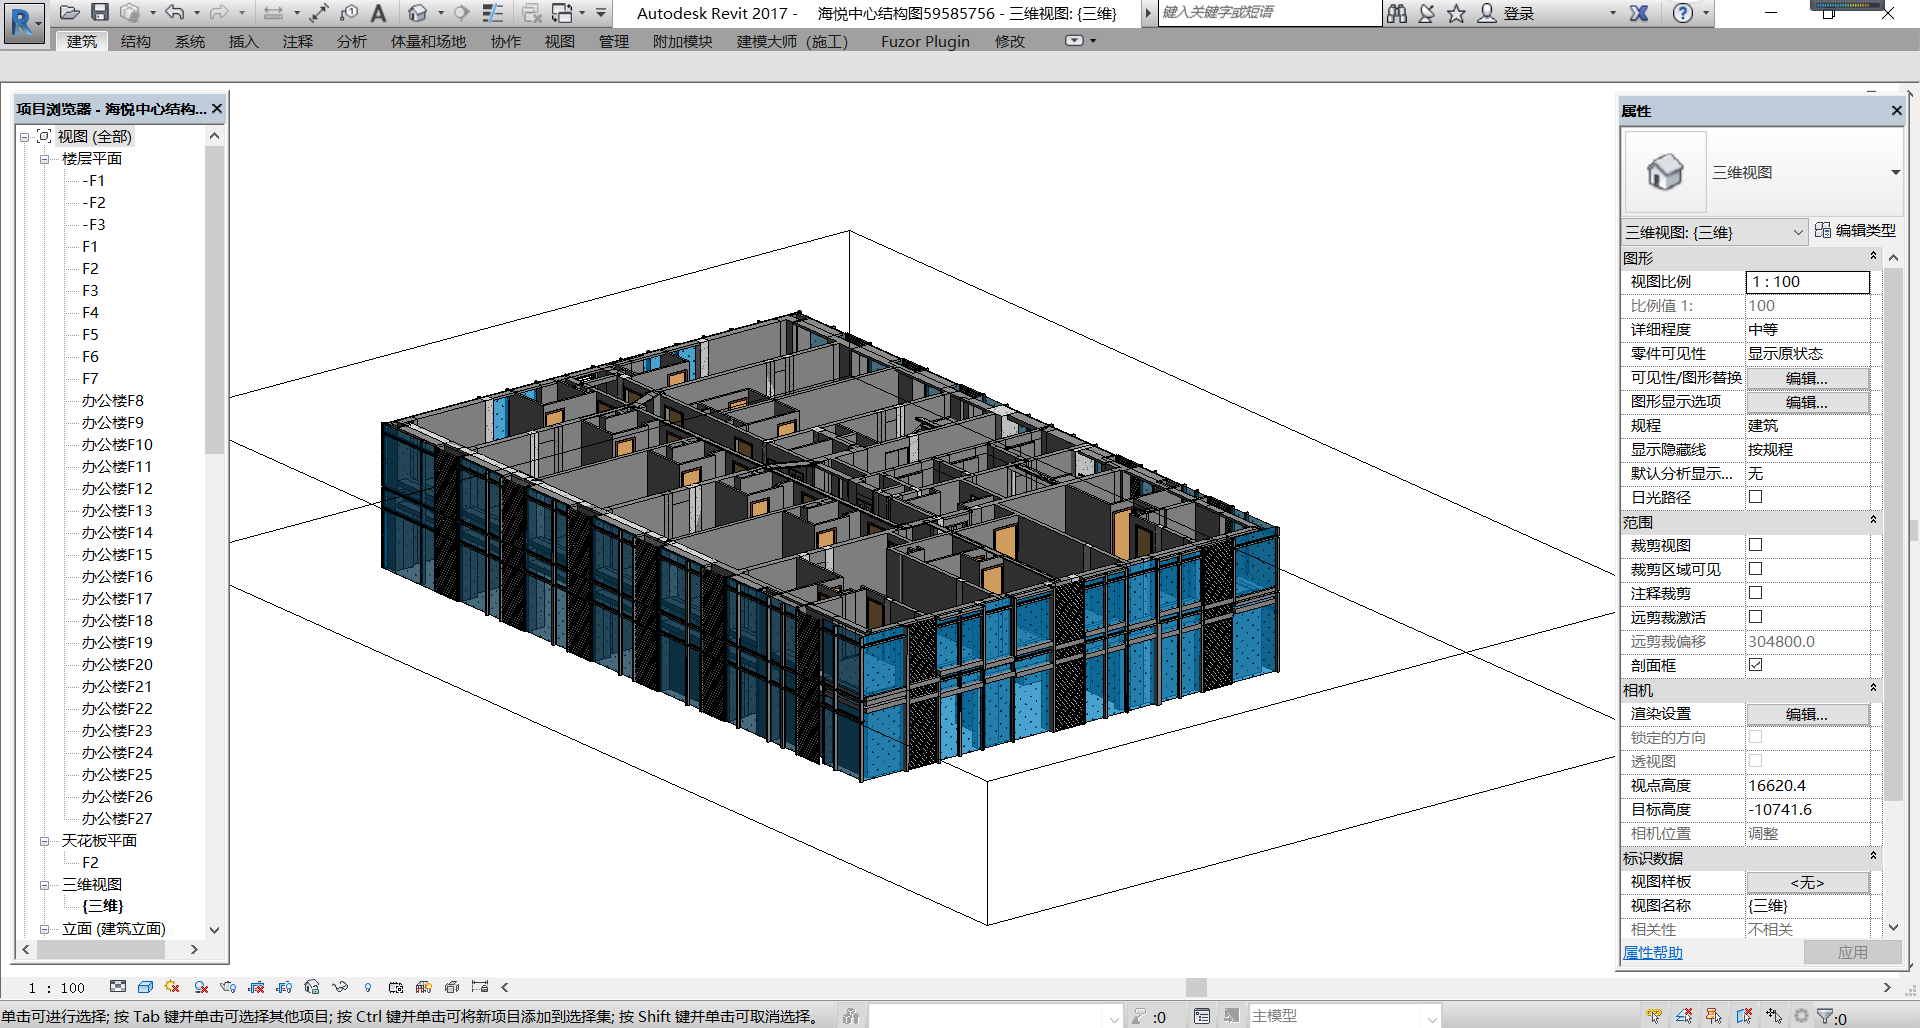Viewport: 1920px width, 1028px height.
Task: Open the Fuzor Plugin ribbon tab
Action: [925, 41]
